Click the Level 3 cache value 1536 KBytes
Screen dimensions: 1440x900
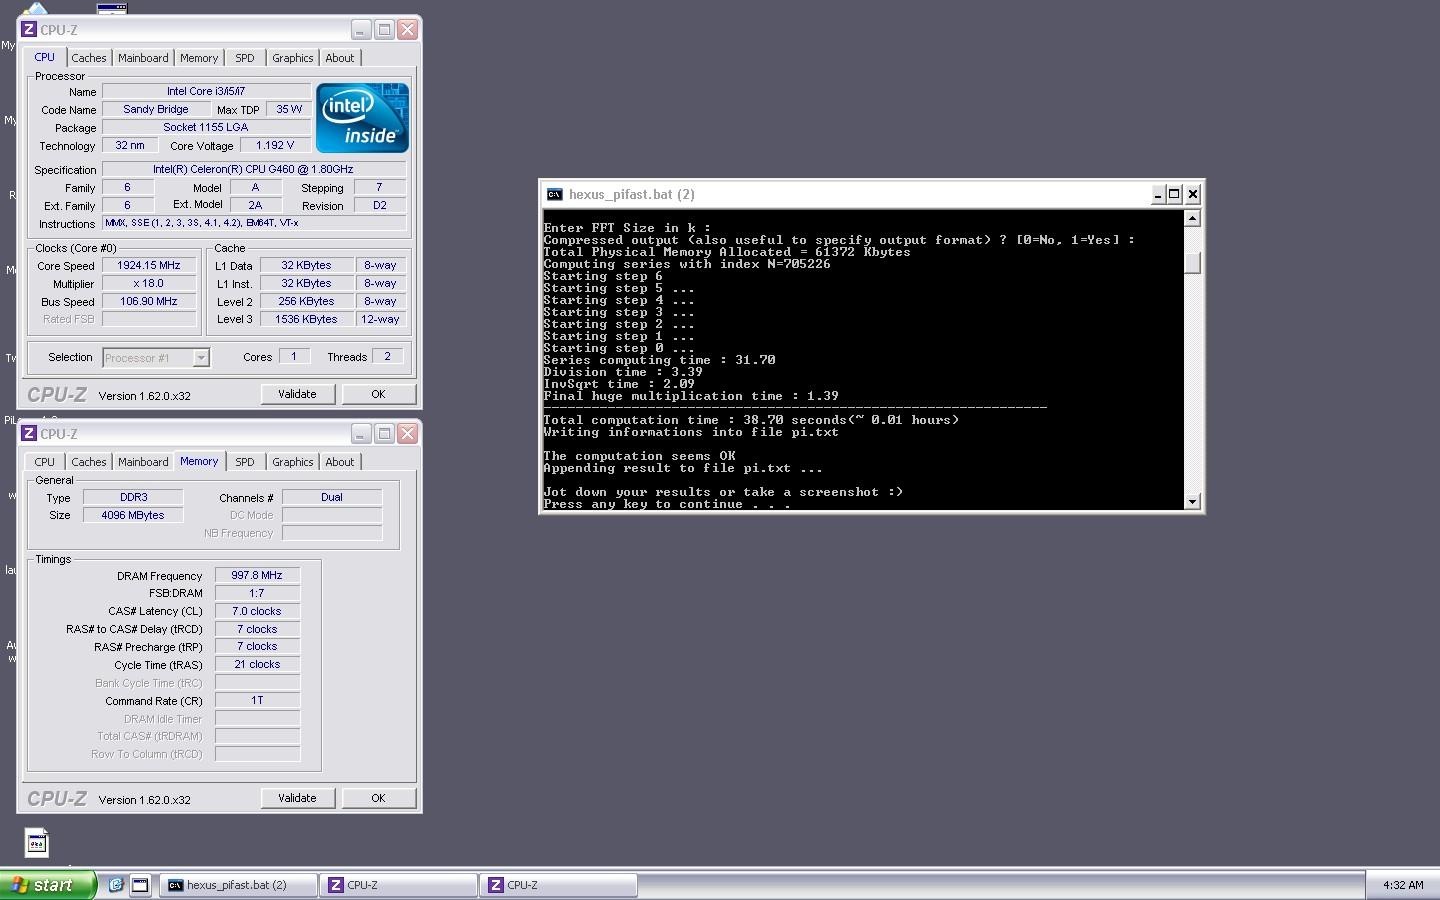click(306, 319)
